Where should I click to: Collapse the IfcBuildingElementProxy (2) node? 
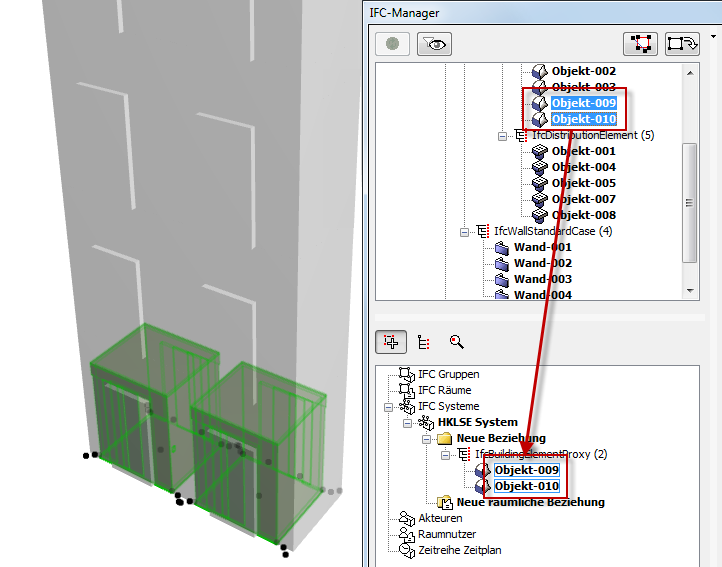pos(445,456)
